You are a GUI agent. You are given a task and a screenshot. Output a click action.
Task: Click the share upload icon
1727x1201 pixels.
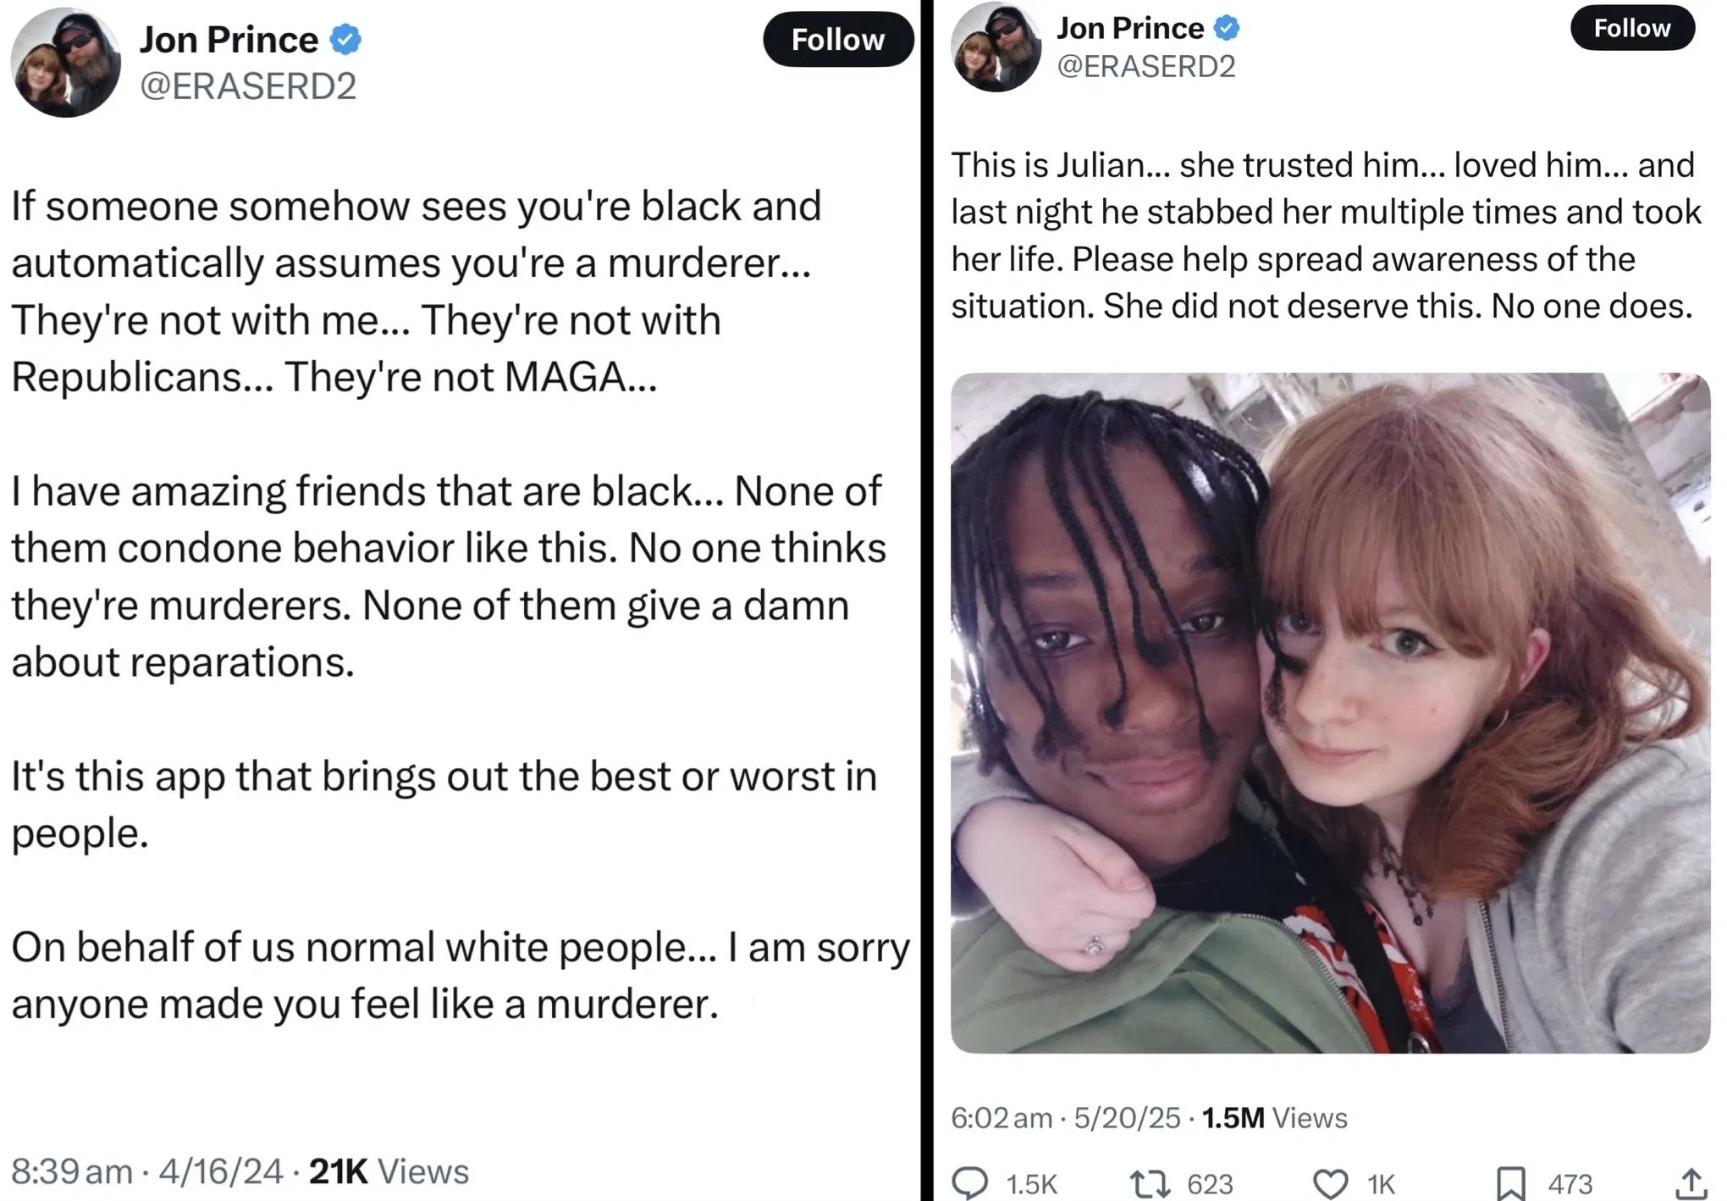click(x=1690, y=1183)
